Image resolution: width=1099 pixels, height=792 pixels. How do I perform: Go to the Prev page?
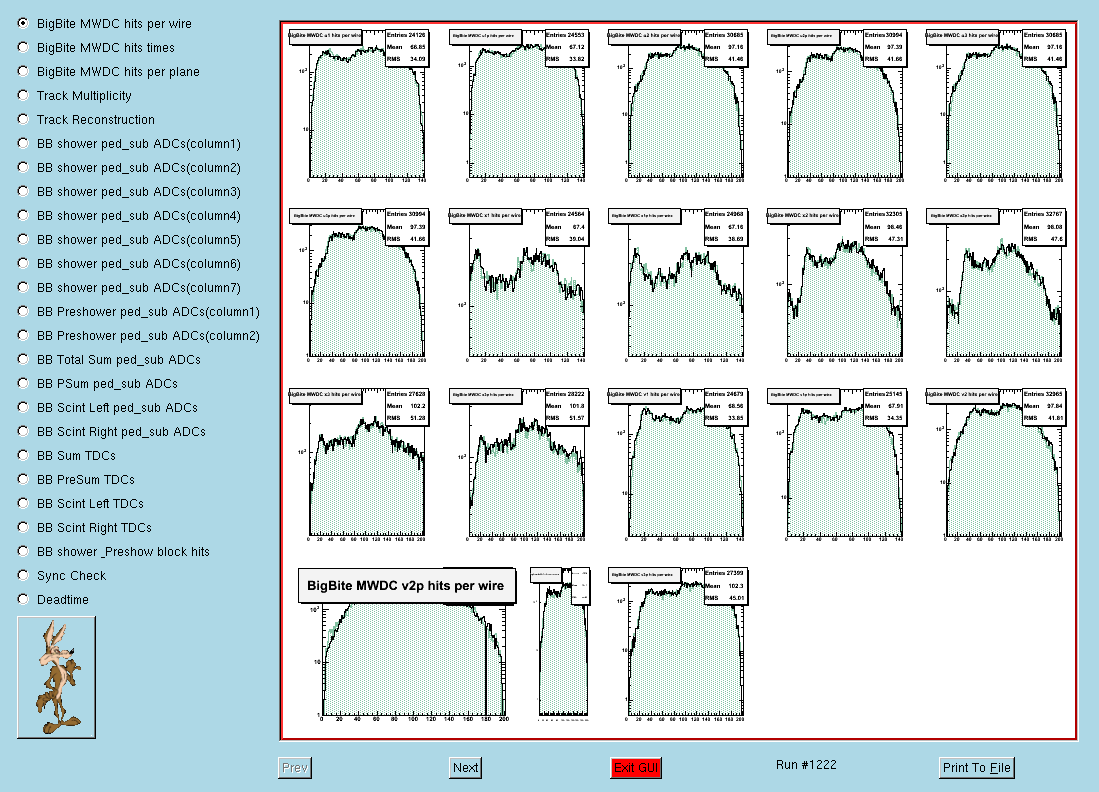click(294, 767)
